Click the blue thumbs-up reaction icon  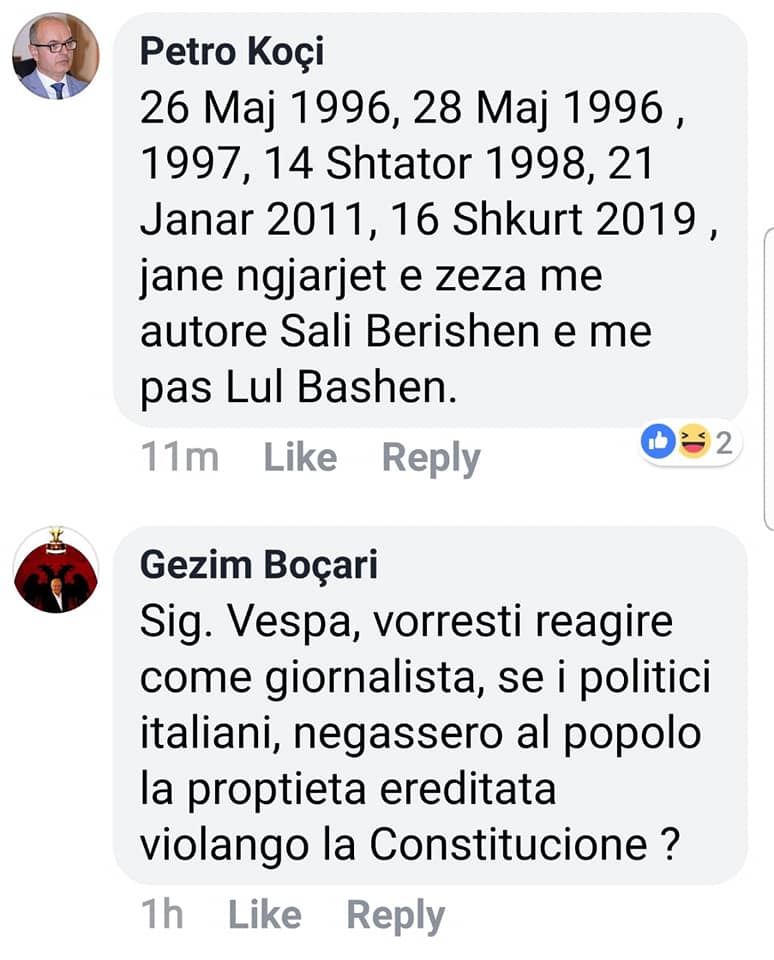coord(658,441)
